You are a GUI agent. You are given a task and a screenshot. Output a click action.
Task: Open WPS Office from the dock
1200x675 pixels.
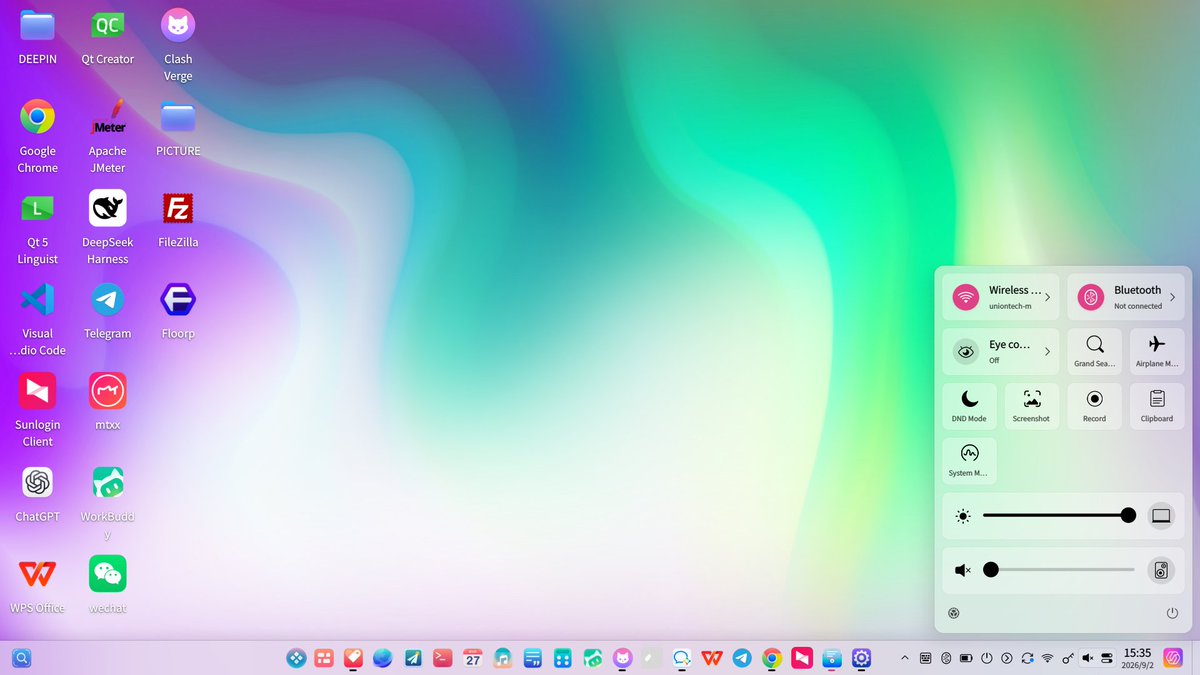712,658
